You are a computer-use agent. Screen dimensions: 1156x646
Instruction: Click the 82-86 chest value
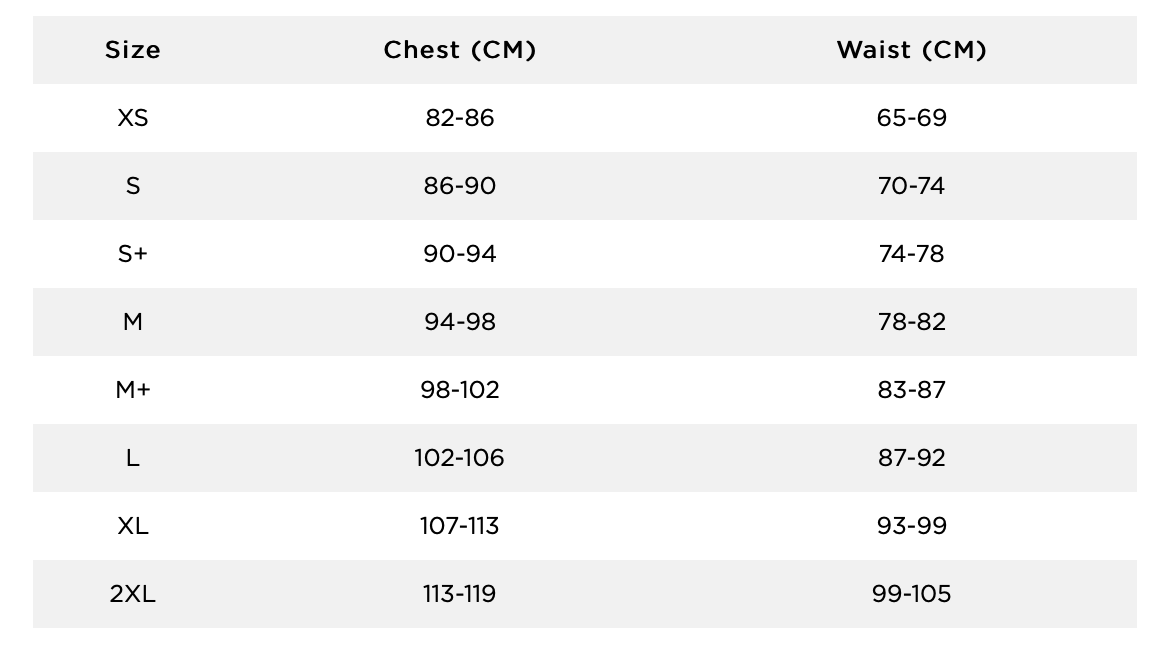coord(459,117)
